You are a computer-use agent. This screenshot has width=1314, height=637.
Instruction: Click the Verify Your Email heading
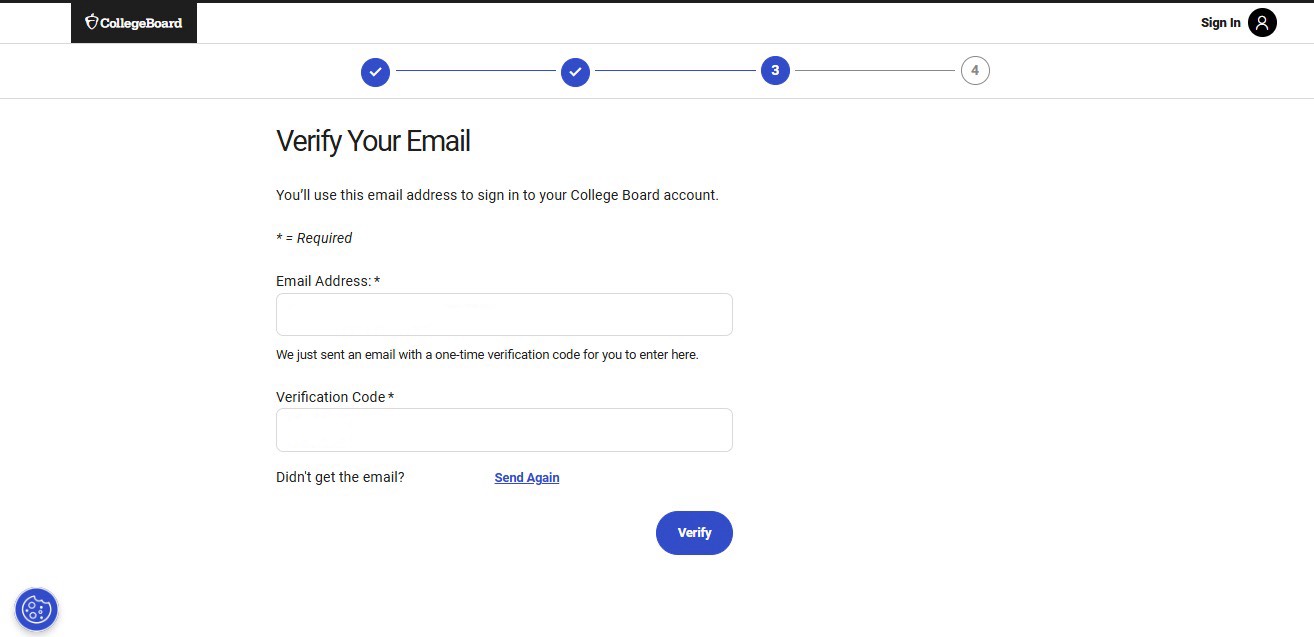point(373,141)
